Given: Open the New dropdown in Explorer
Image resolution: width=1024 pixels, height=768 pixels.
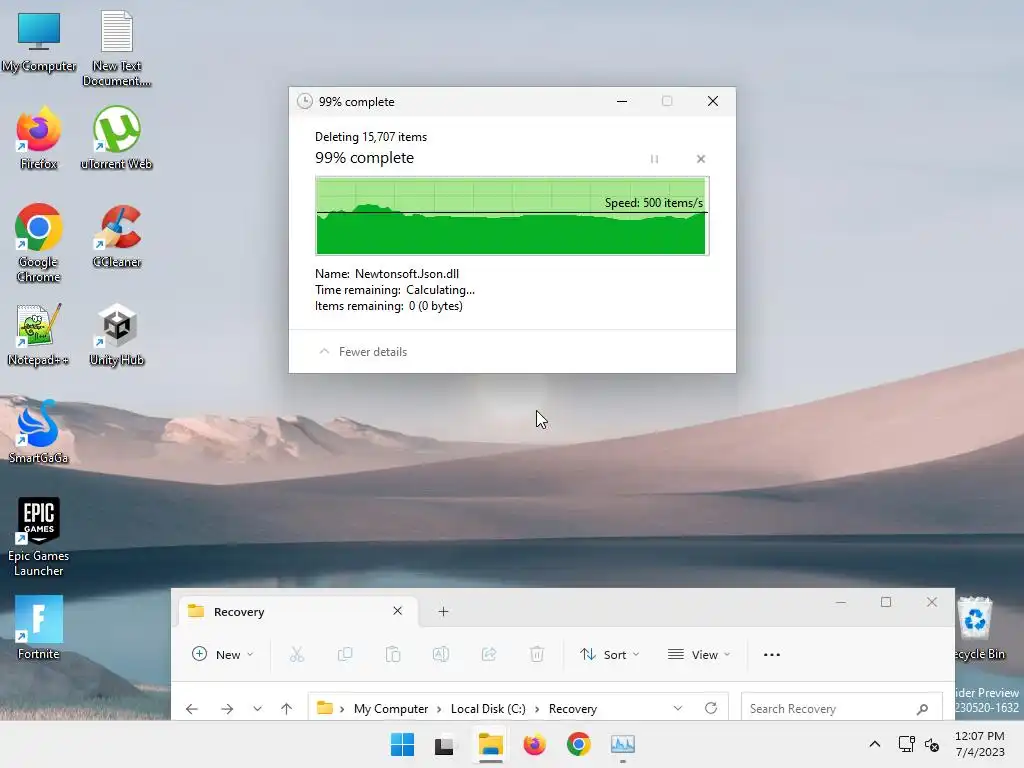Looking at the screenshot, I should coord(223,654).
